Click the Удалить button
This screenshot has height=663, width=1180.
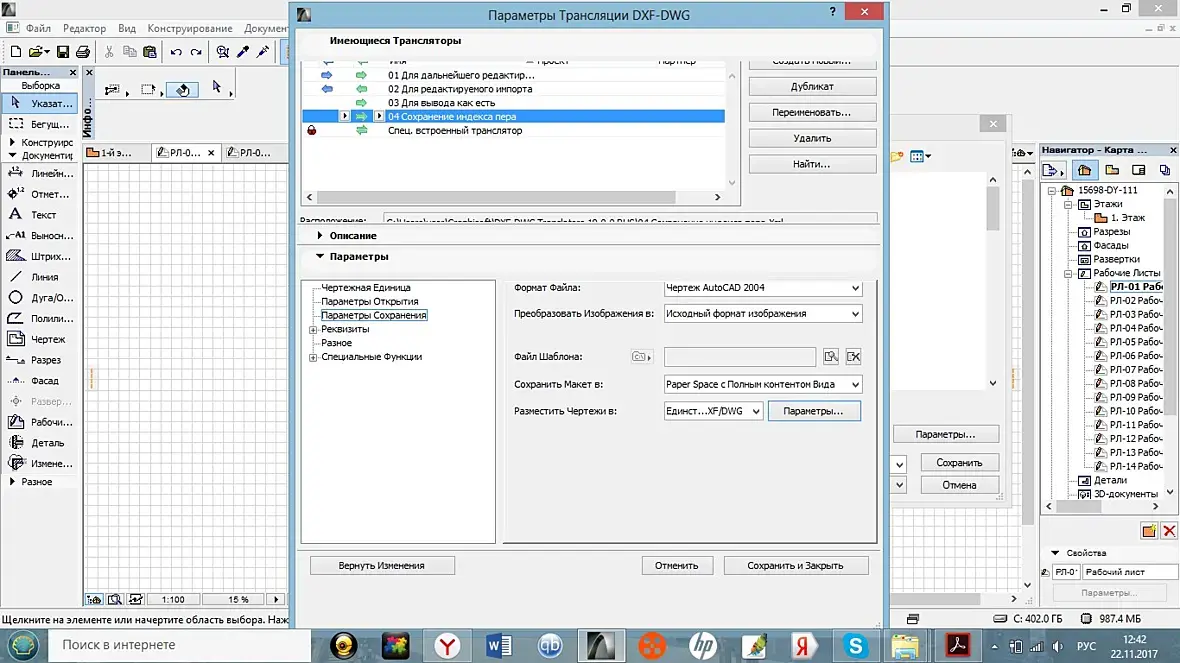coord(812,138)
